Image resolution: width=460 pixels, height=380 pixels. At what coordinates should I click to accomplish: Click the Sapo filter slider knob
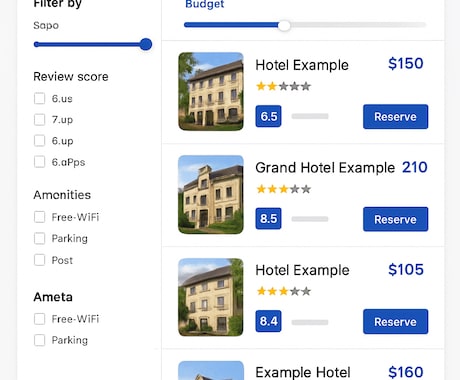146,44
